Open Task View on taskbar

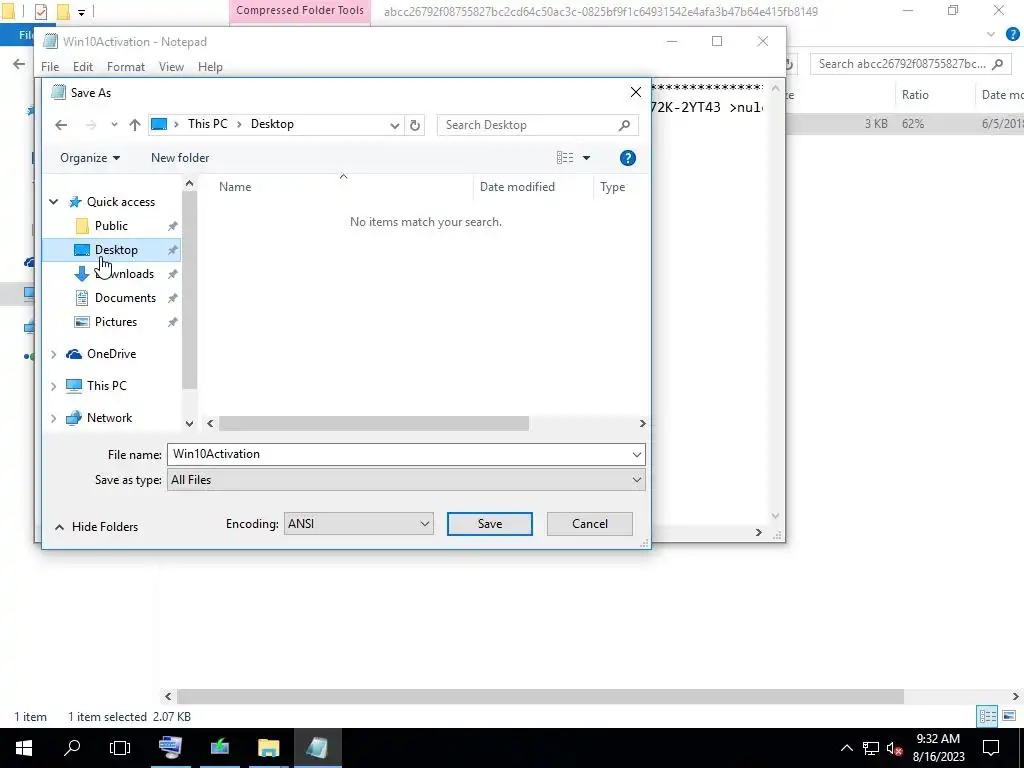pos(120,748)
